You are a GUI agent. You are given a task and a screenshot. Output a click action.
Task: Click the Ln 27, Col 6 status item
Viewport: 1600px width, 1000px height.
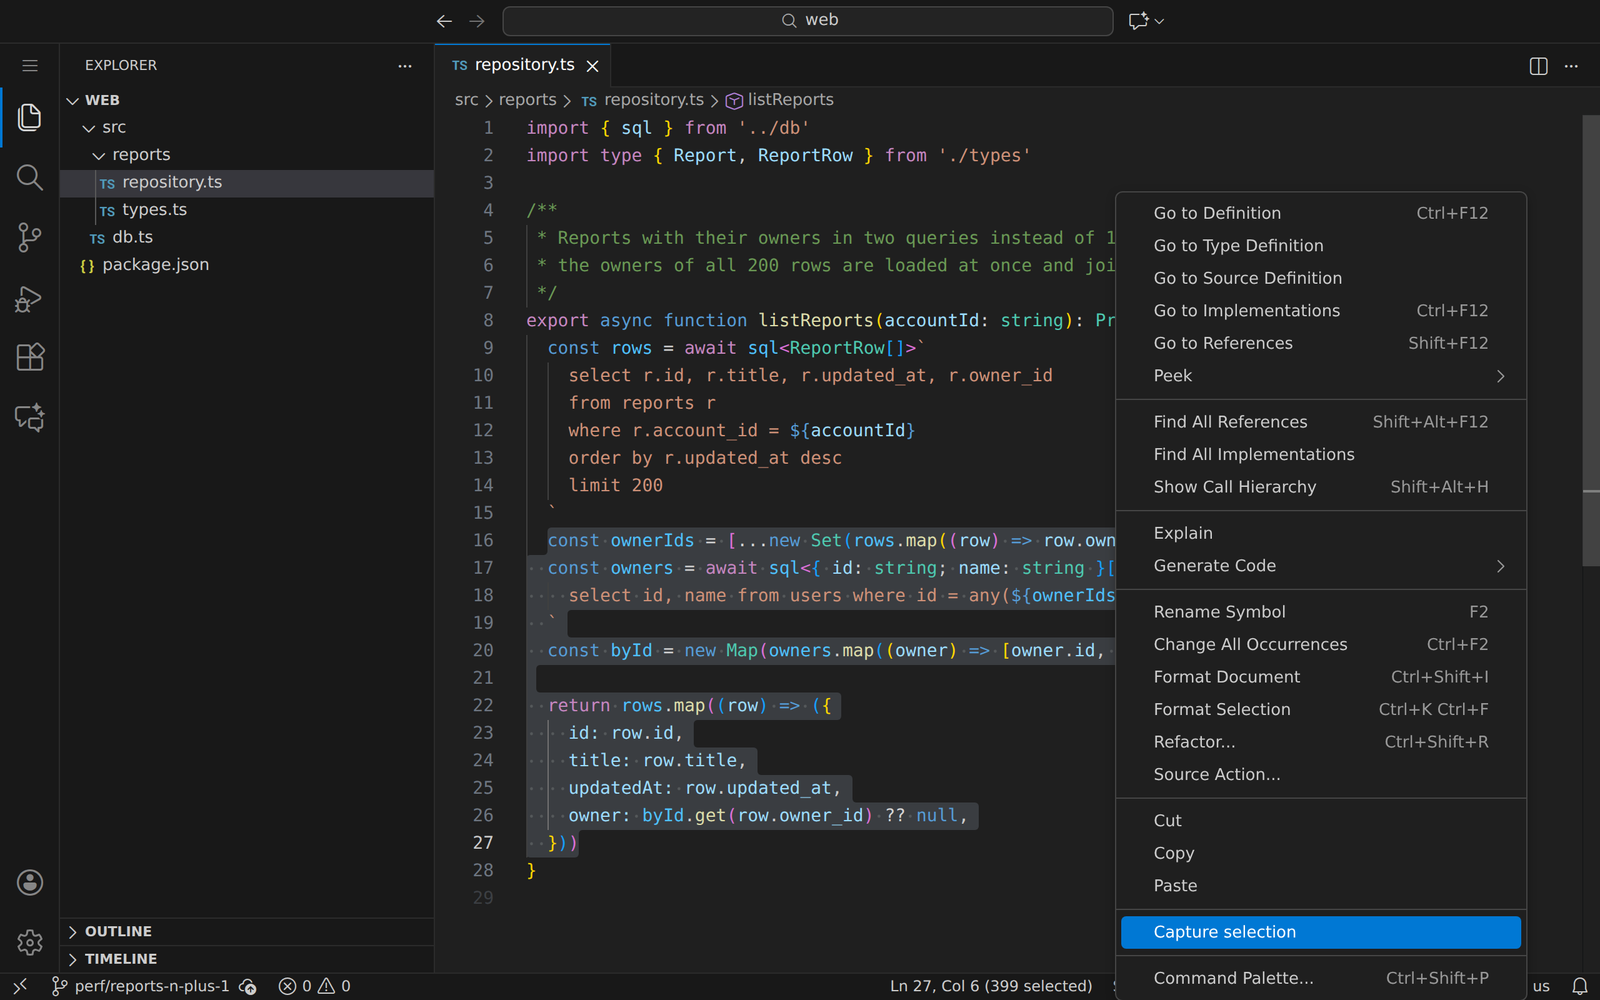coord(991,986)
